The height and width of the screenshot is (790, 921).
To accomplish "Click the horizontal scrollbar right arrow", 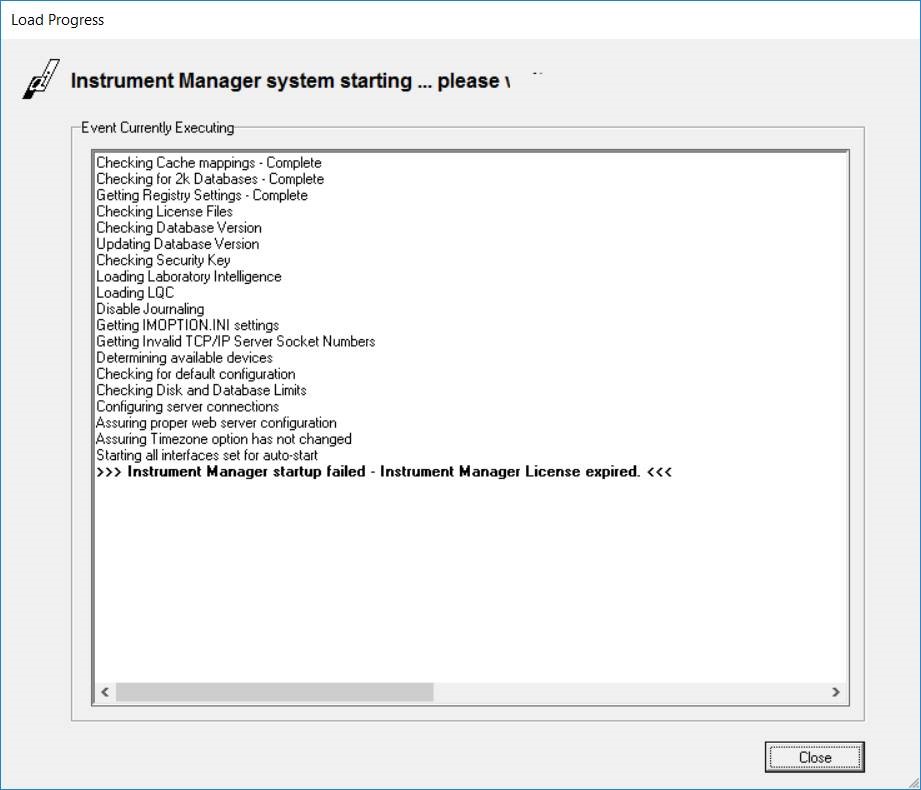I will click(838, 691).
